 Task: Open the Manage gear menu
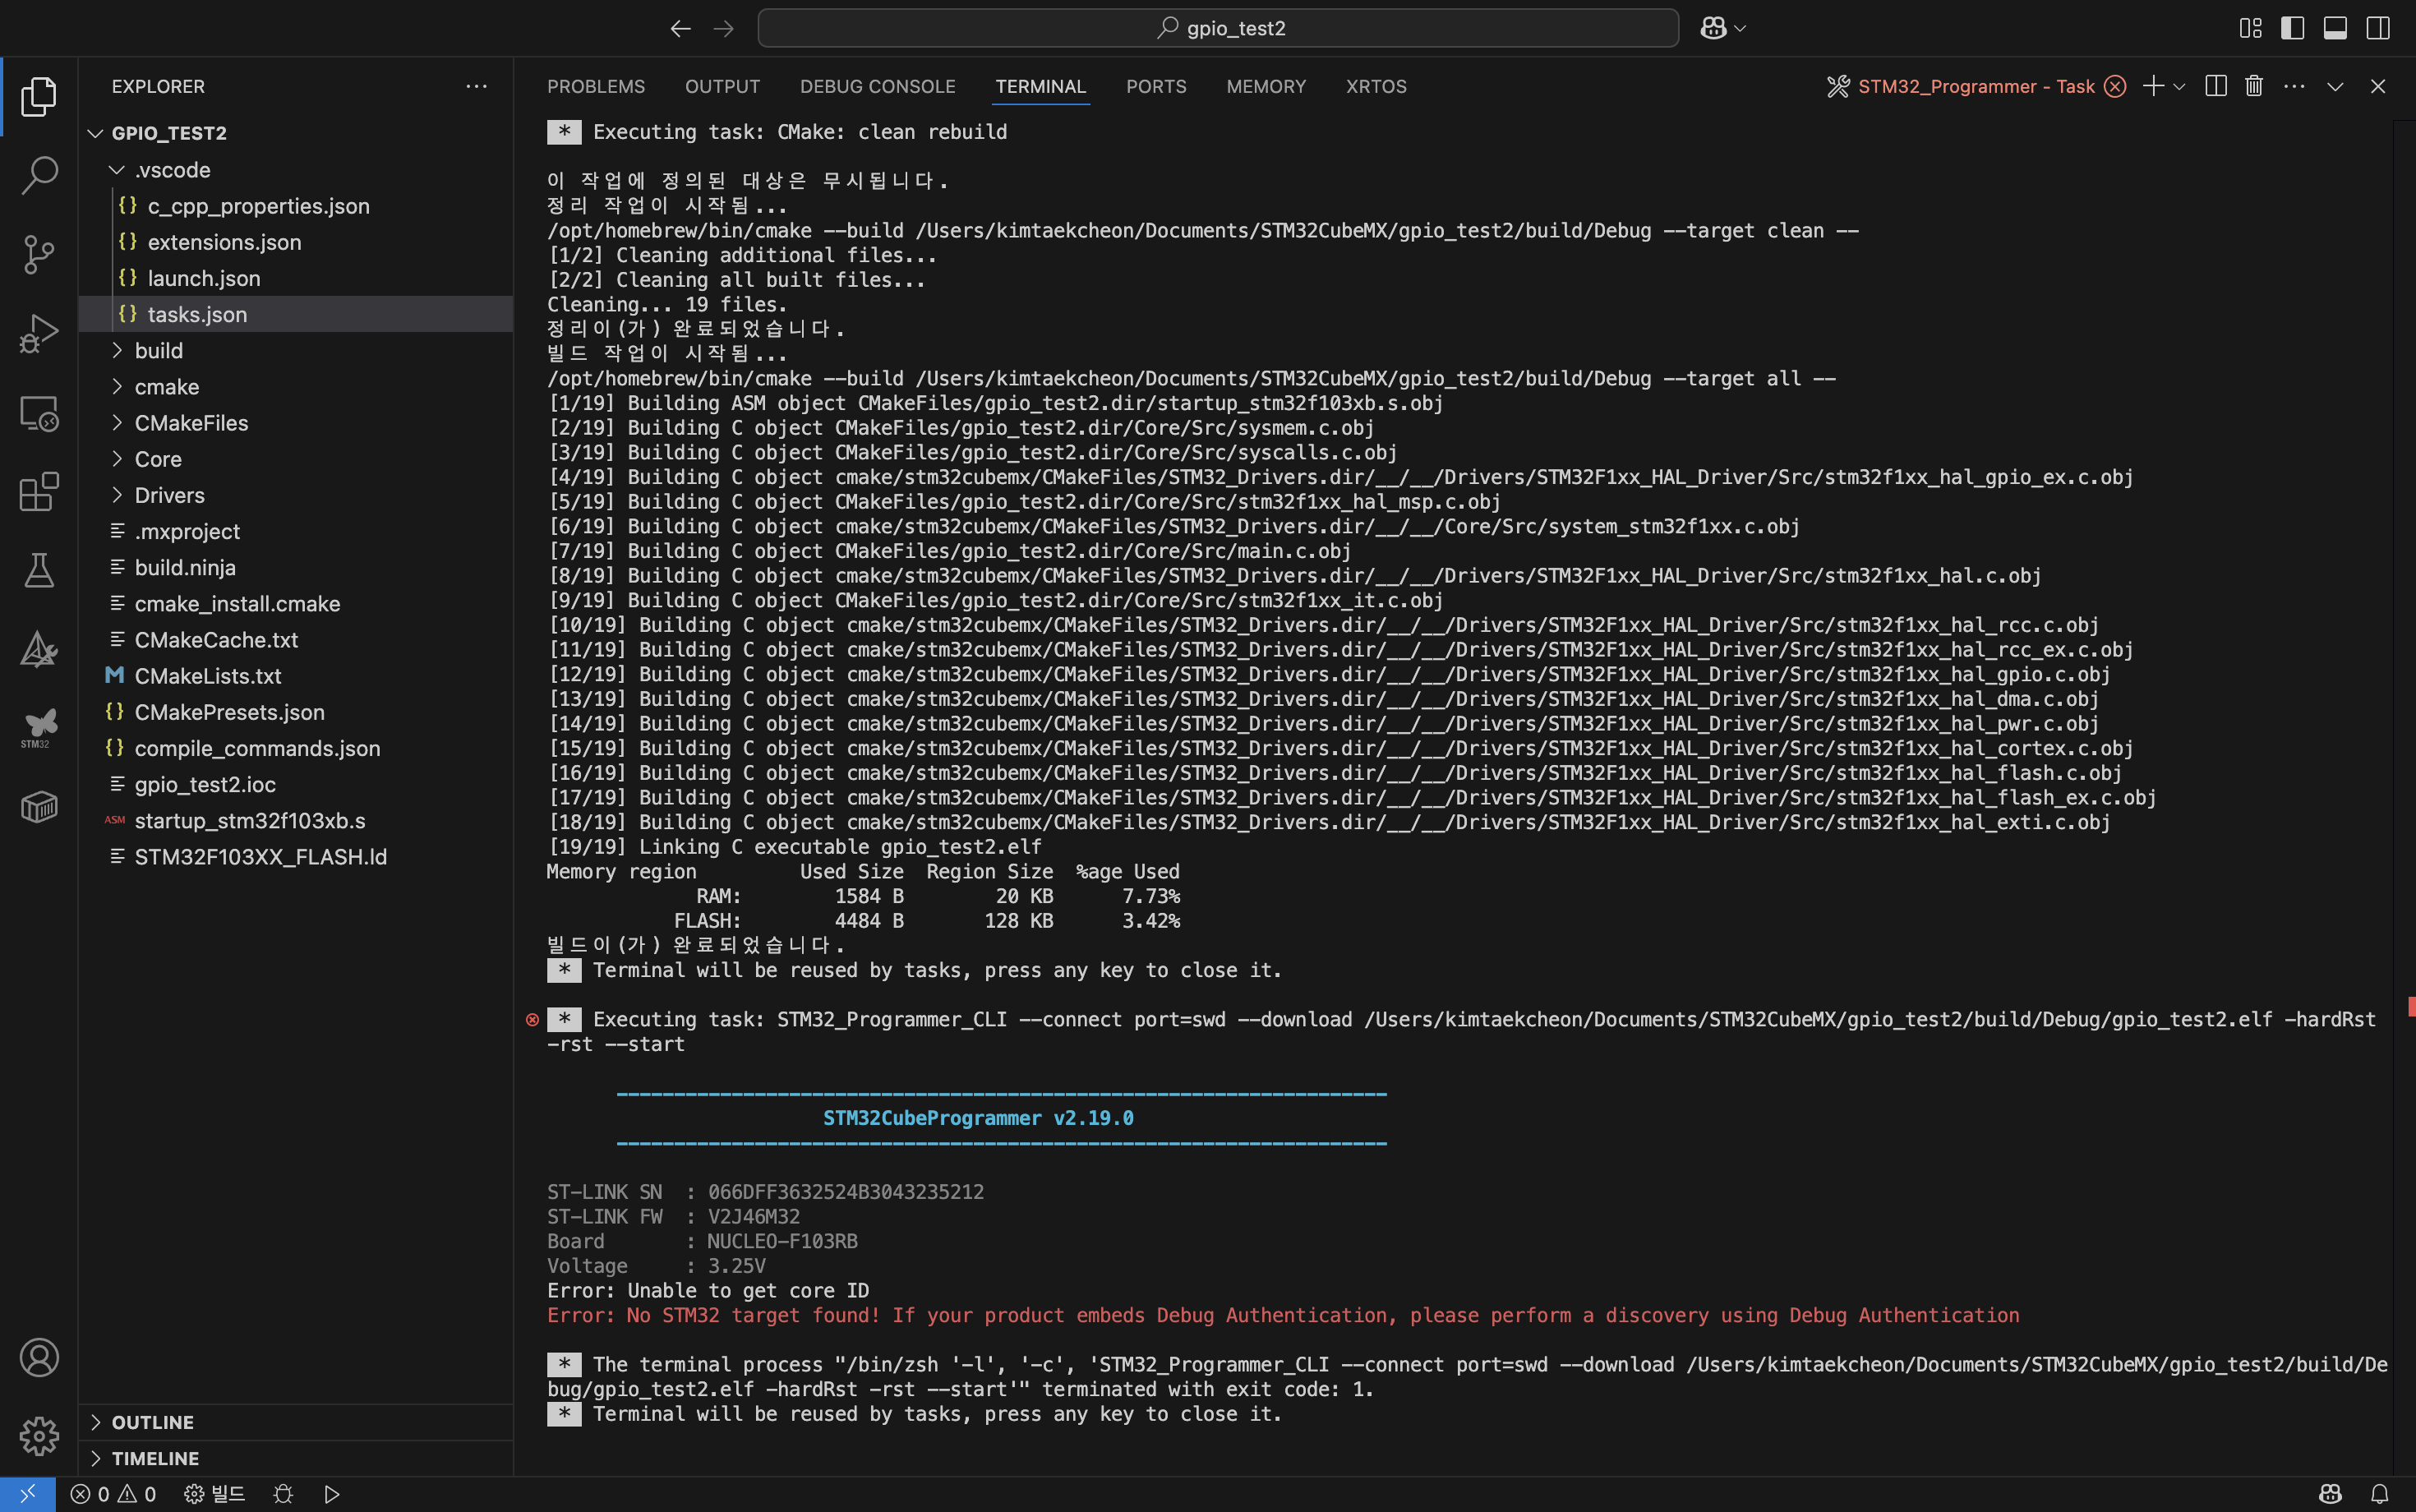point(39,1436)
